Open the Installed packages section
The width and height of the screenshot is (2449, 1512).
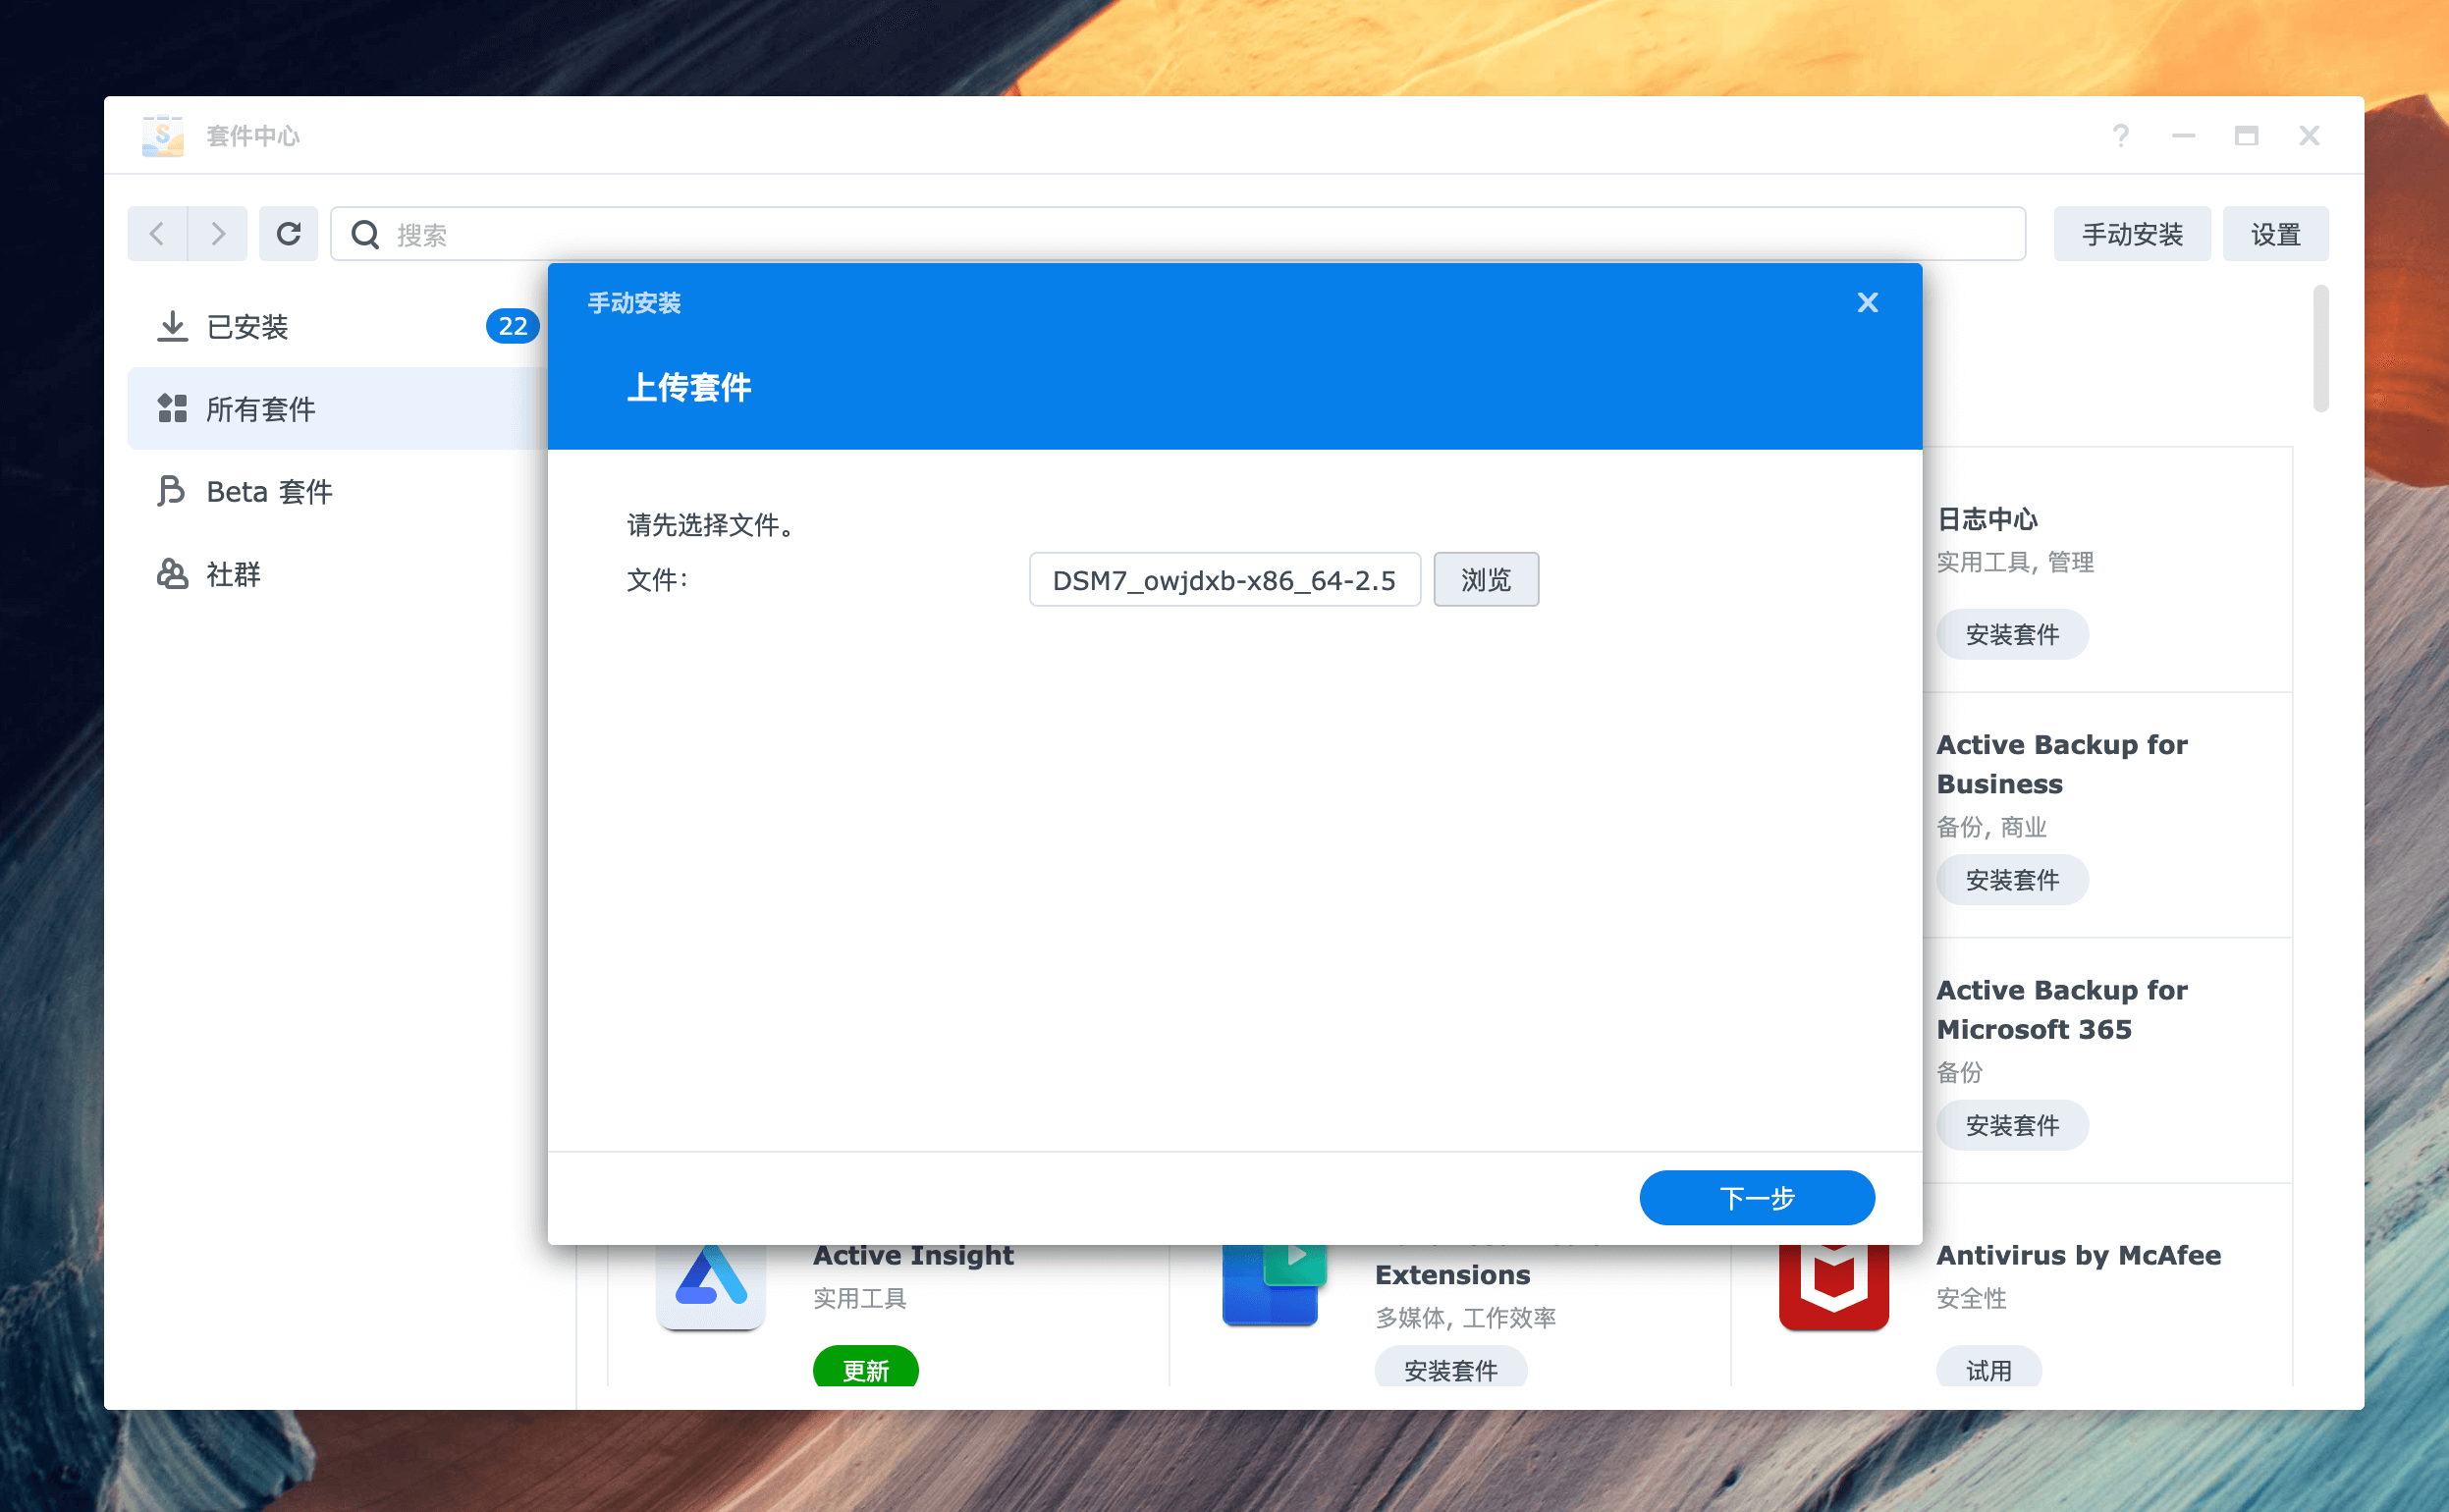[247, 327]
